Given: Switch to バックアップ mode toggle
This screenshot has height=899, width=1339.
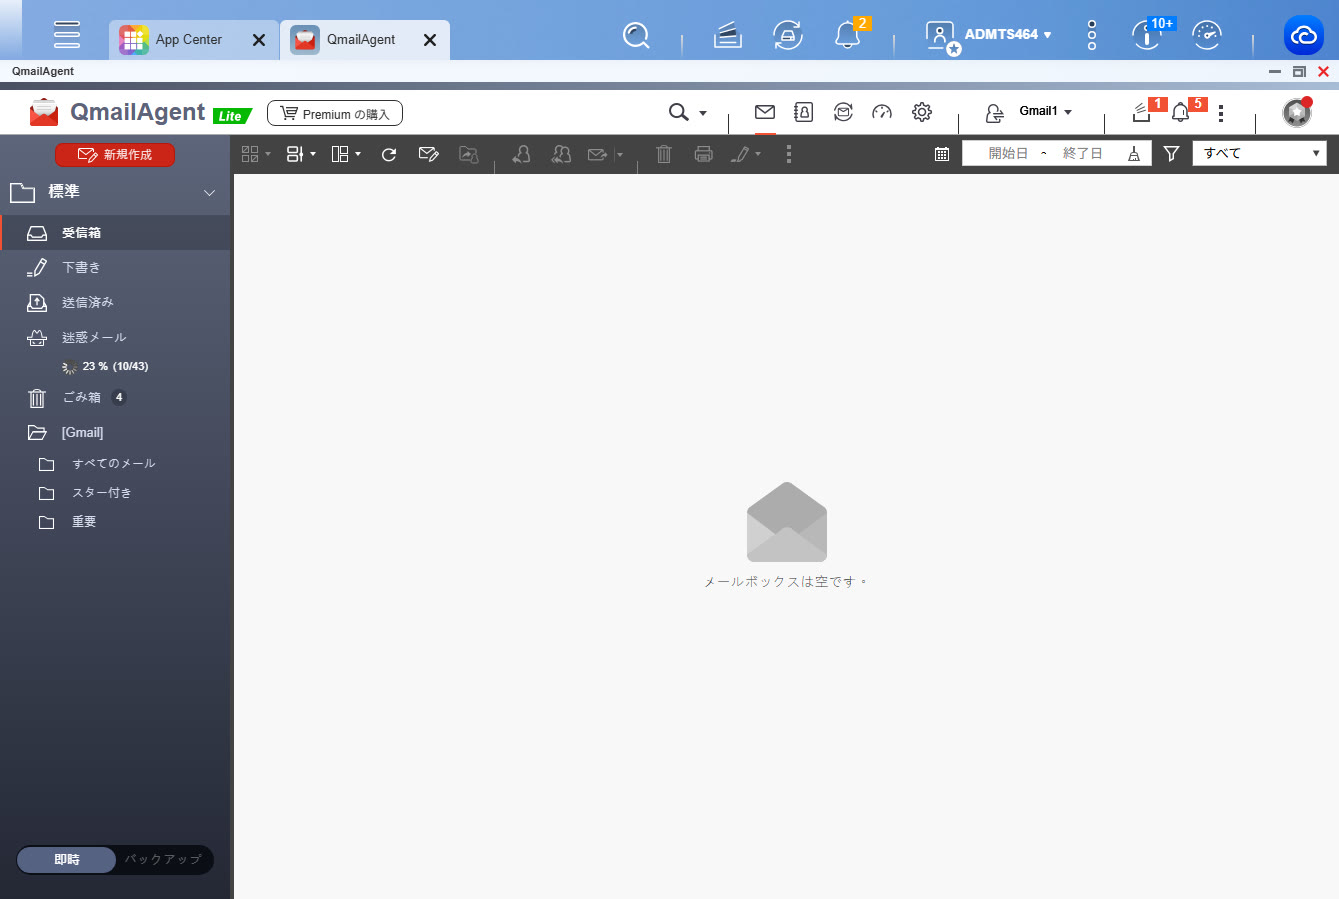Looking at the screenshot, I should [x=163, y=860].
